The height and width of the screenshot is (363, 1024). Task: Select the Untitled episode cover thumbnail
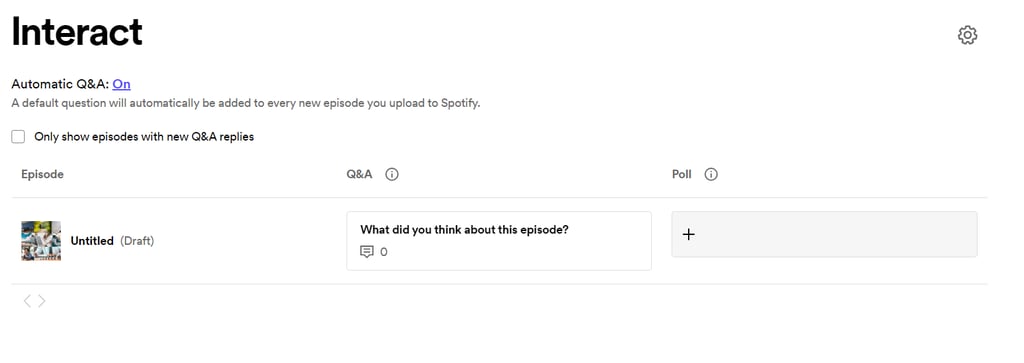(41, 241)
